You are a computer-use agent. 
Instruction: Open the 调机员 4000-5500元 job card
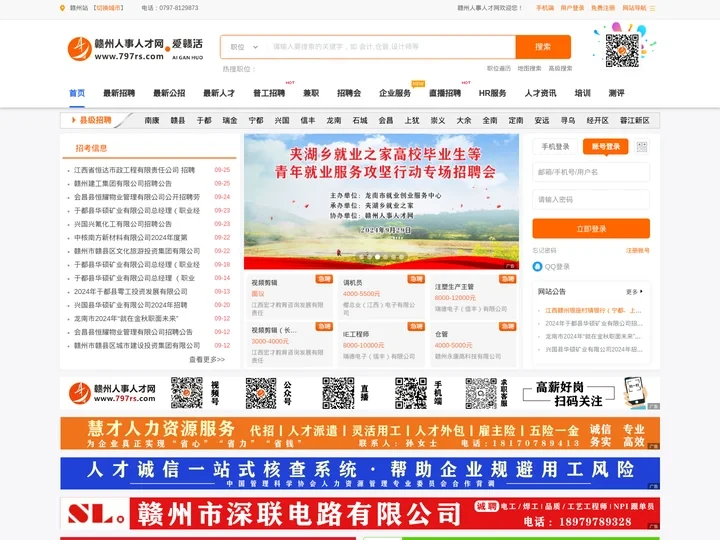point(382,296)
